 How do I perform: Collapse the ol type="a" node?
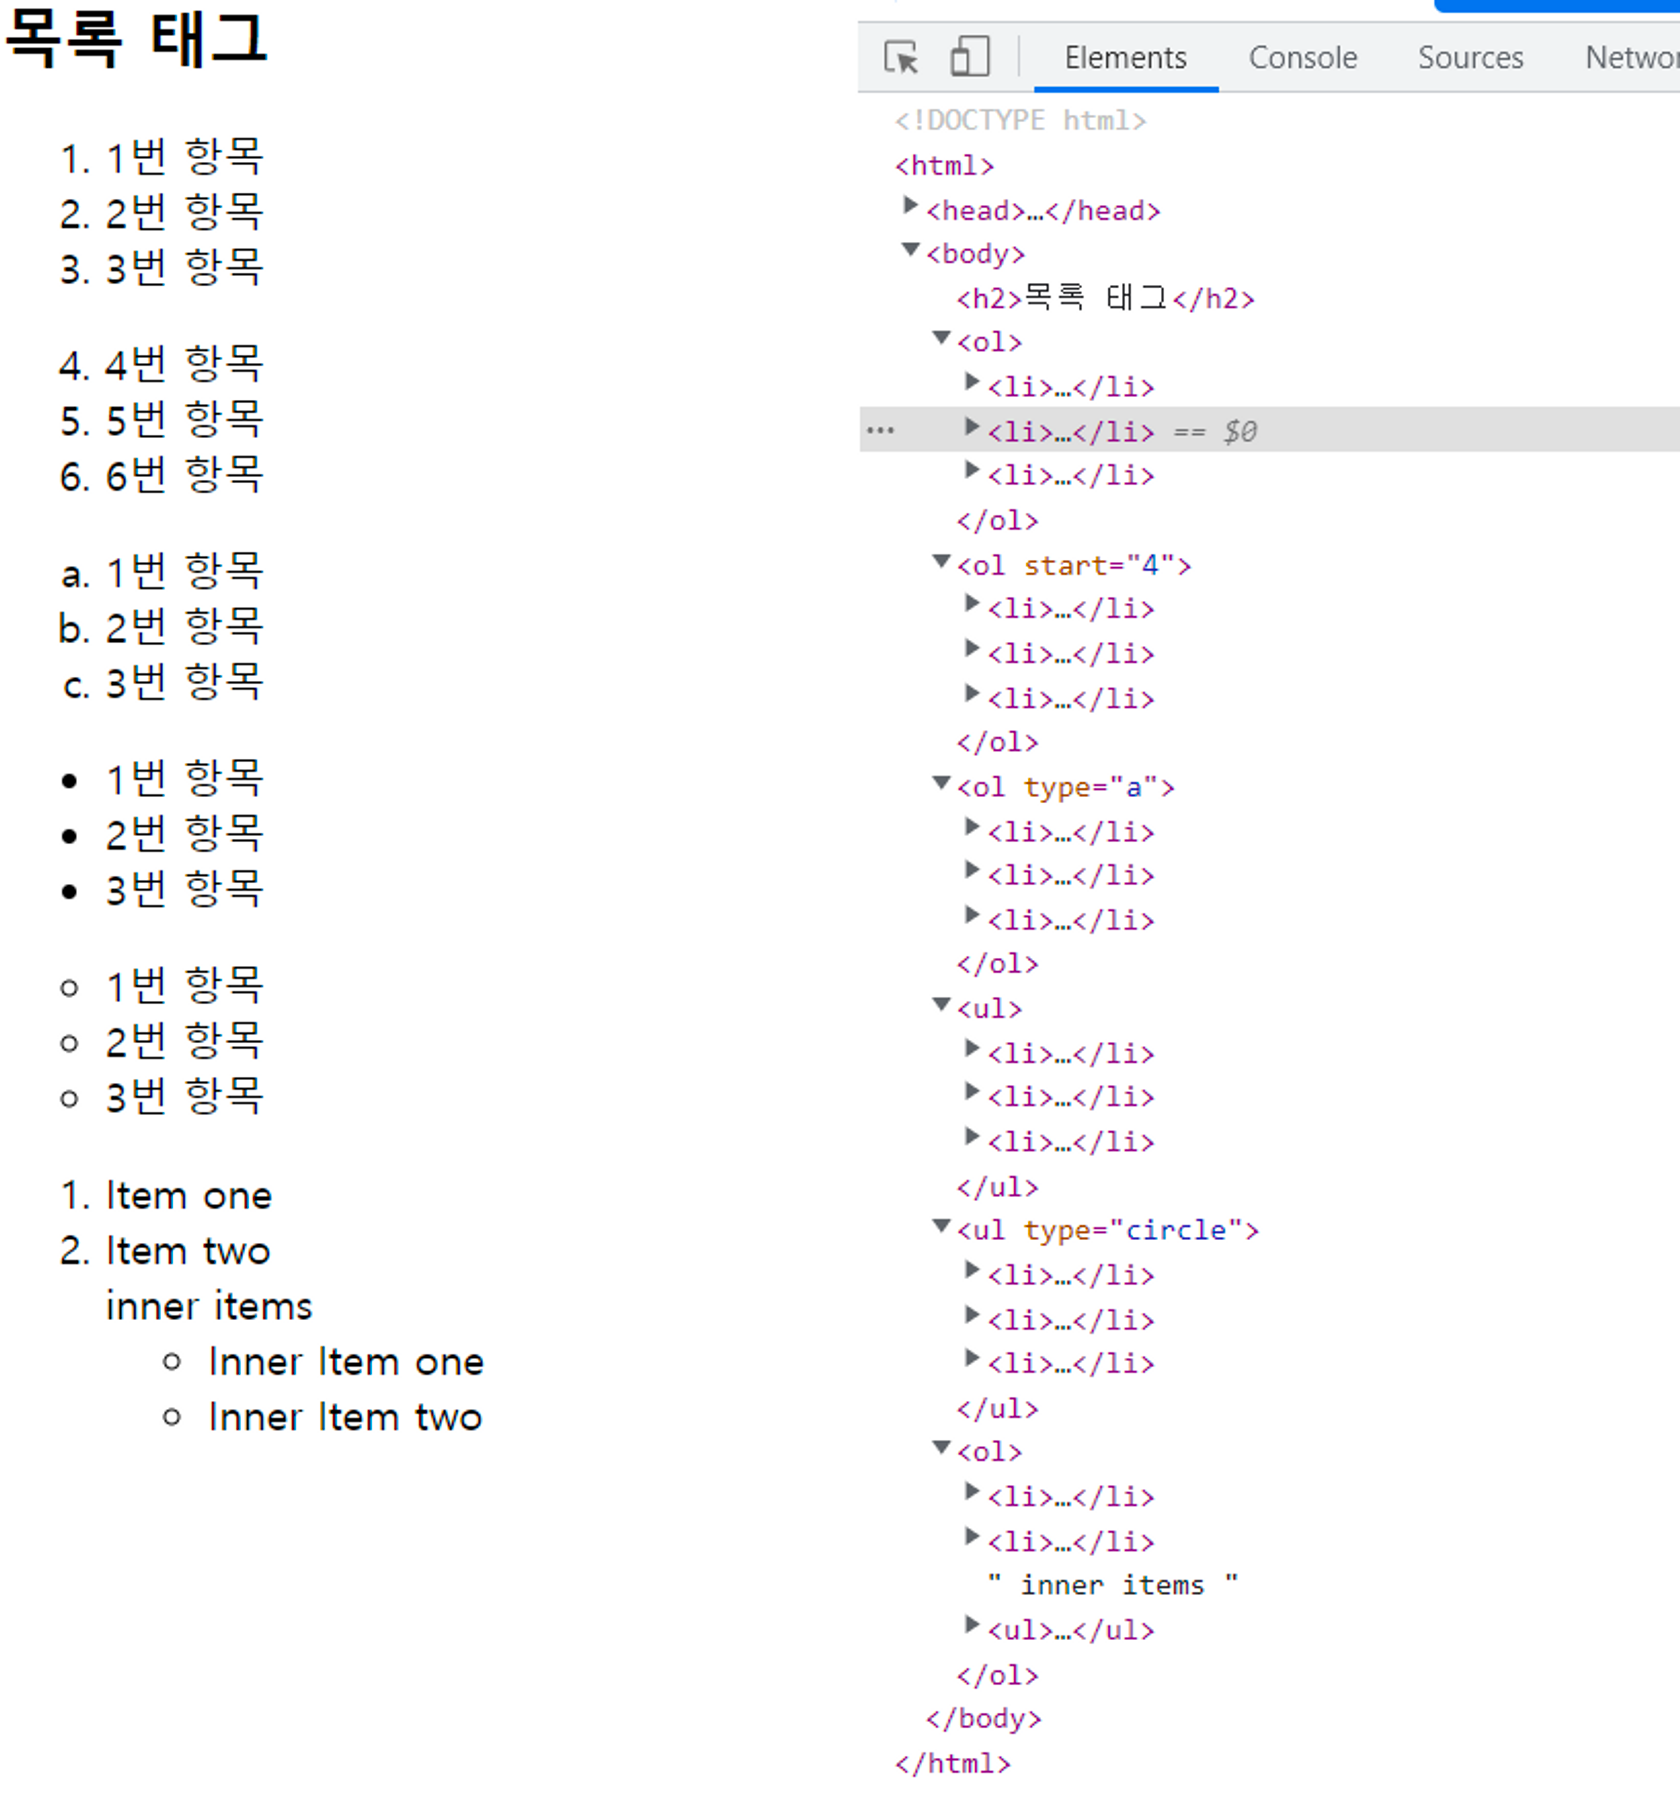[941, 783]
